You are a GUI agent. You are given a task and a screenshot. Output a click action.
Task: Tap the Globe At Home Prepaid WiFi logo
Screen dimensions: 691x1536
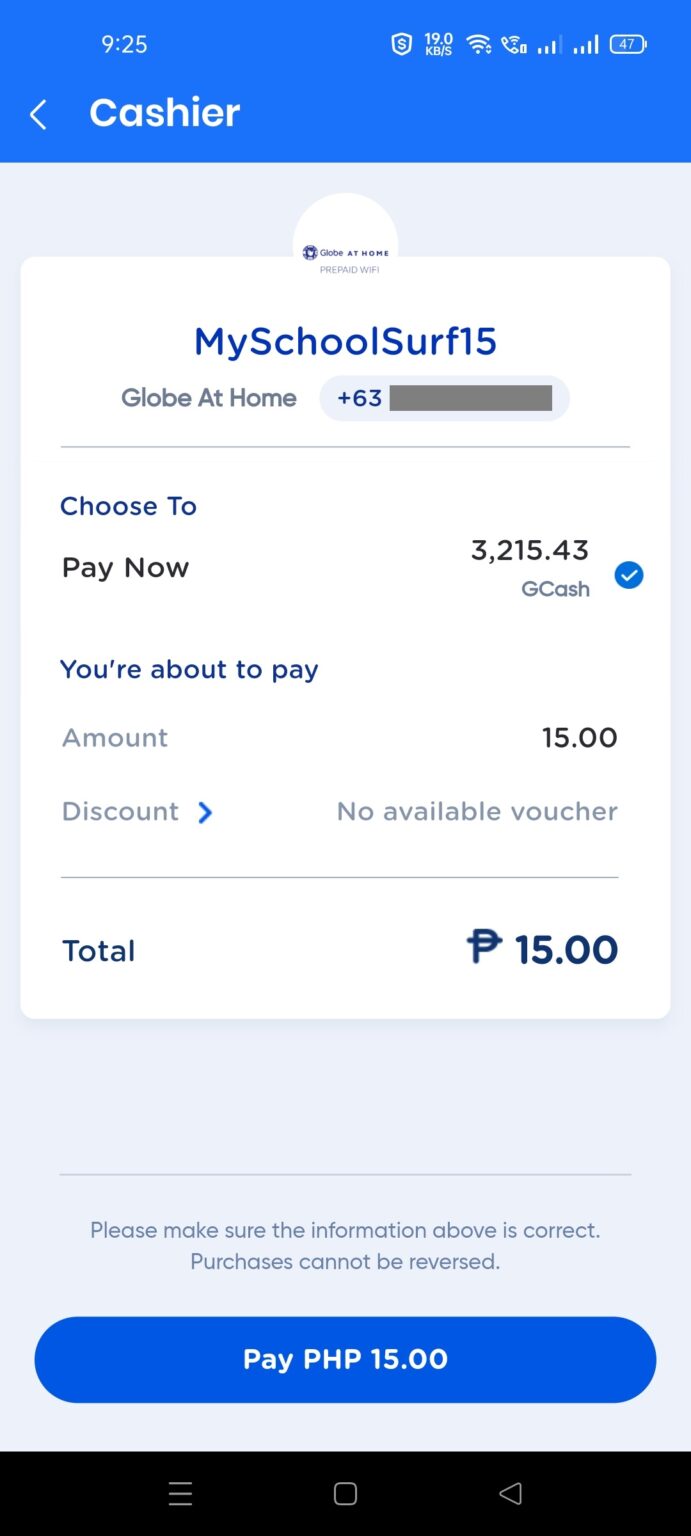[x=345, y=252]
